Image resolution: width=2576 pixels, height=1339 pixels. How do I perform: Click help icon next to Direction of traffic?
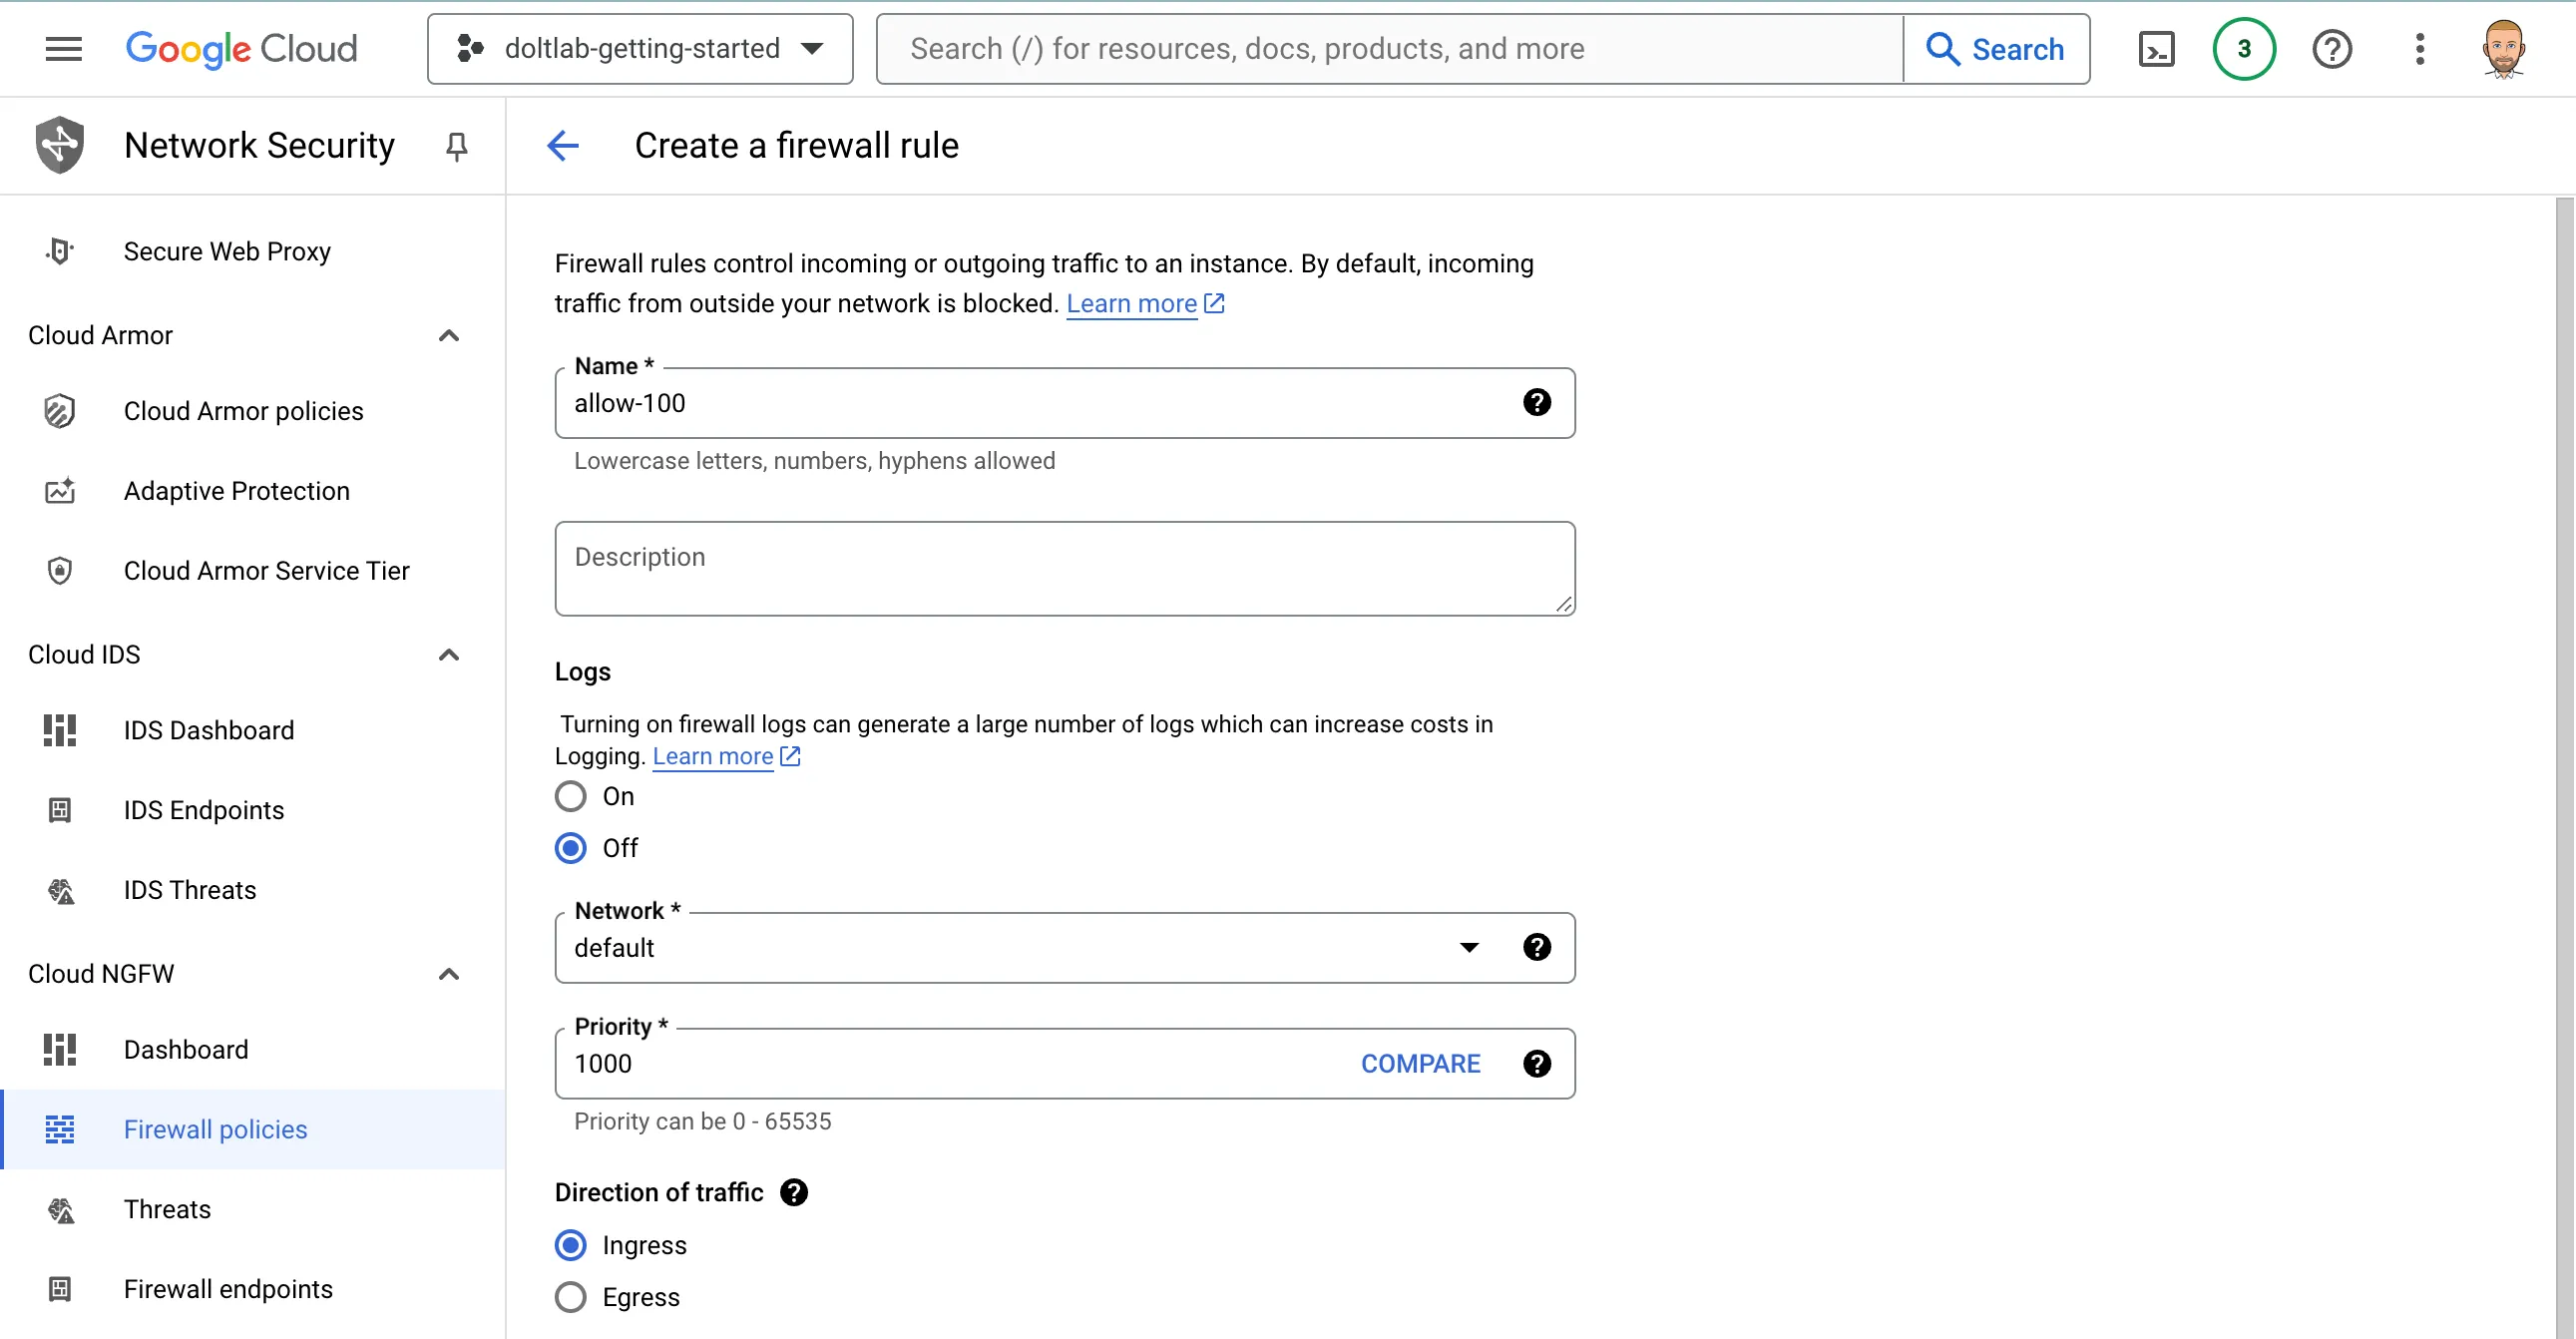[x=794, y=1192]
